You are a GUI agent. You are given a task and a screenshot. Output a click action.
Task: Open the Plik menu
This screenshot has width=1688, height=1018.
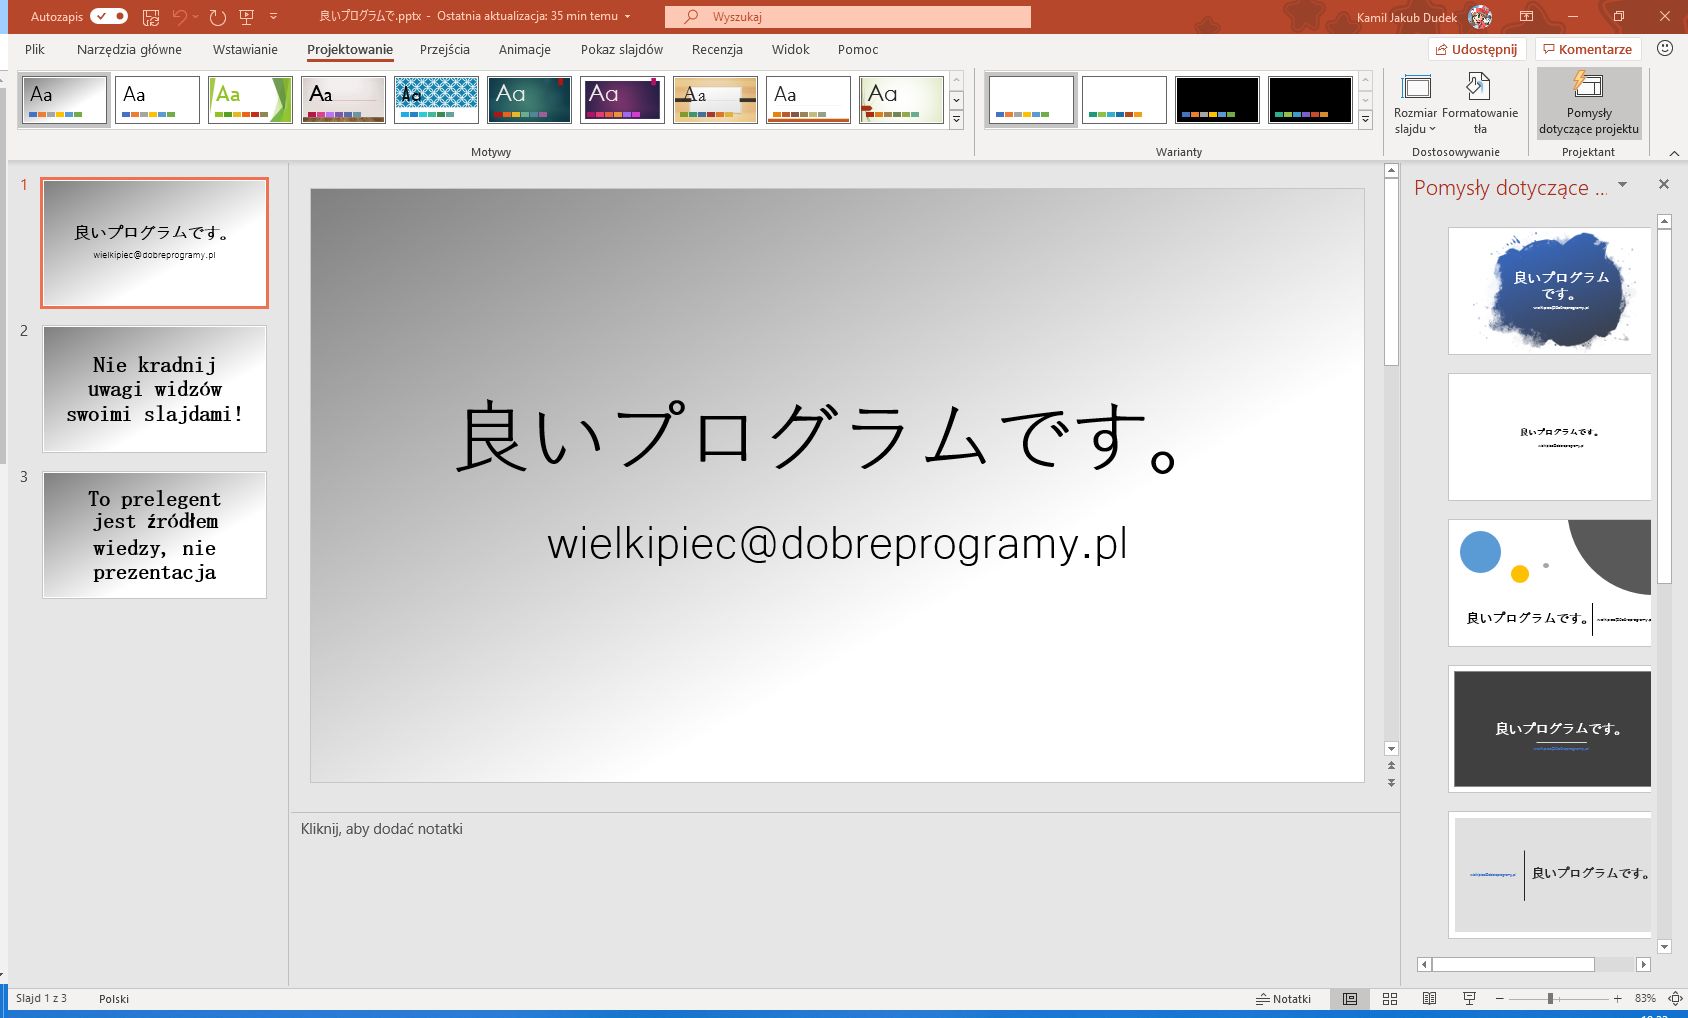click(35, 49)
